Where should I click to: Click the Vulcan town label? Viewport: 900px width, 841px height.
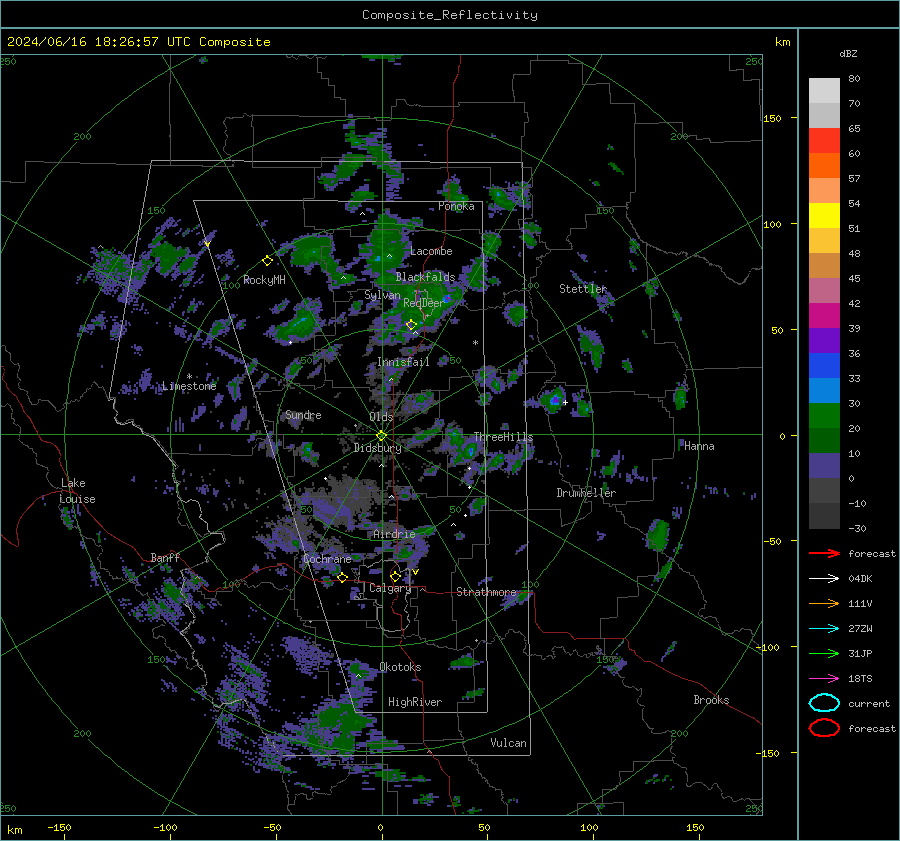508,743
